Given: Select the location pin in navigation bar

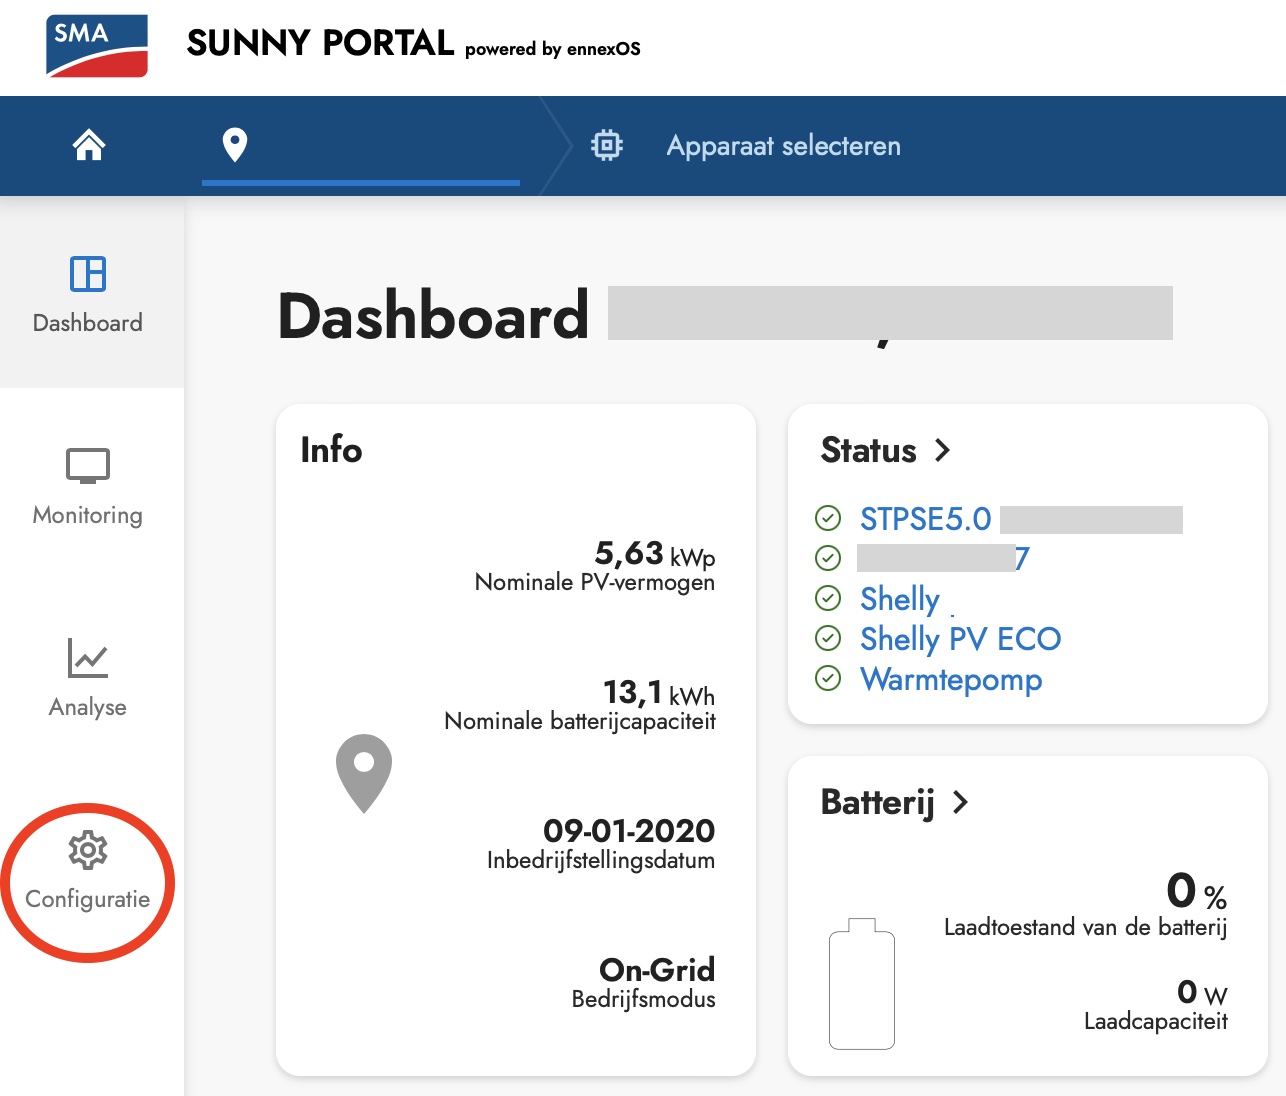Looking at the screenshot, I should [x=235, y=146].
